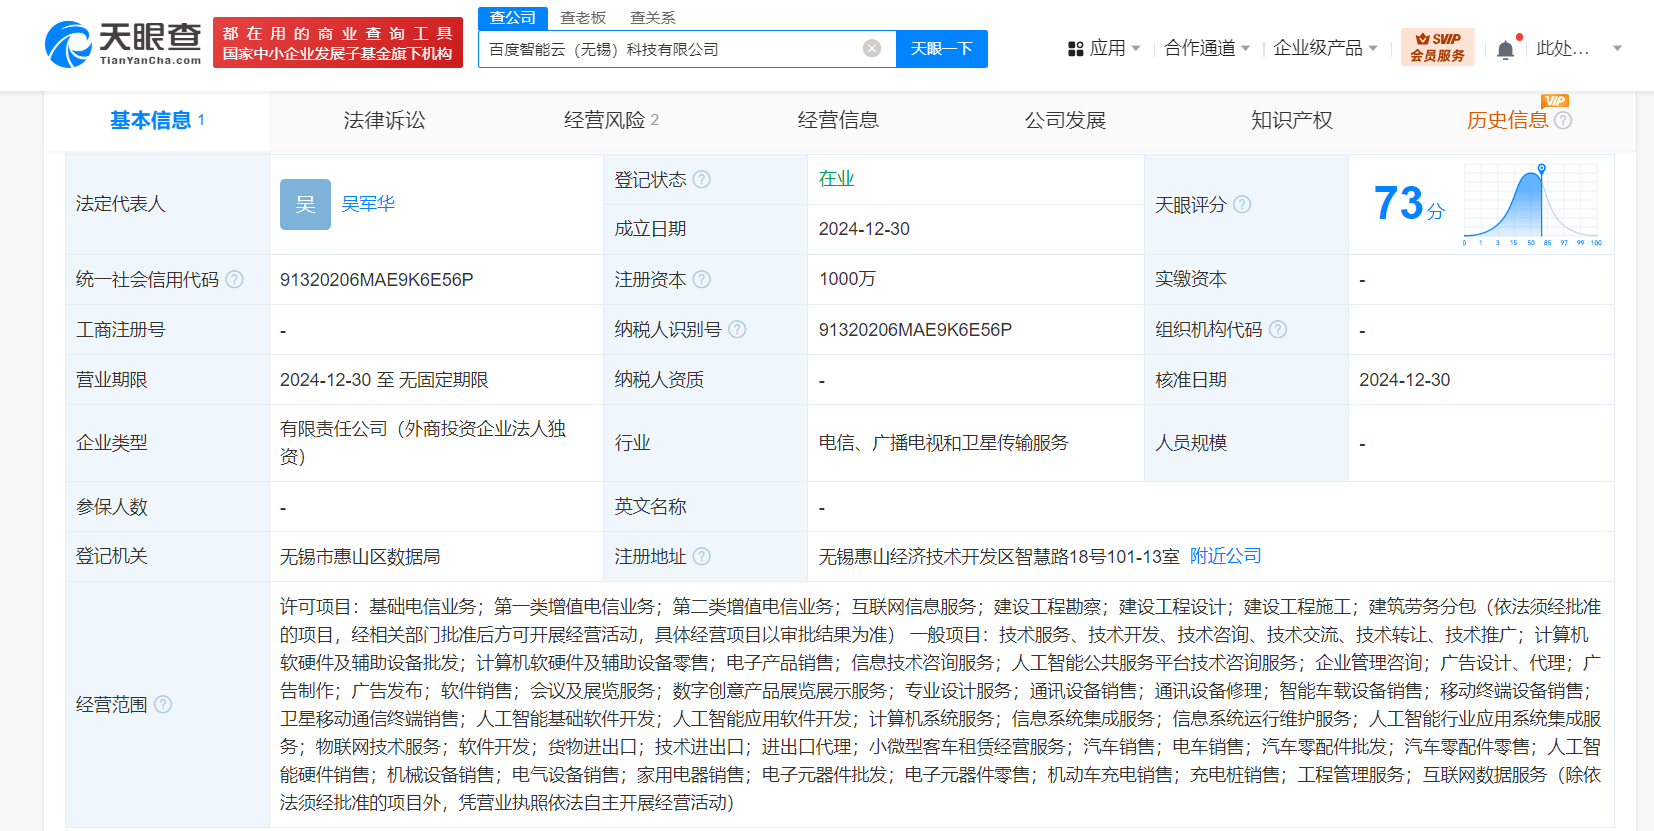Open SVIP 会员服务 badge

click(x=1438, y=47)
